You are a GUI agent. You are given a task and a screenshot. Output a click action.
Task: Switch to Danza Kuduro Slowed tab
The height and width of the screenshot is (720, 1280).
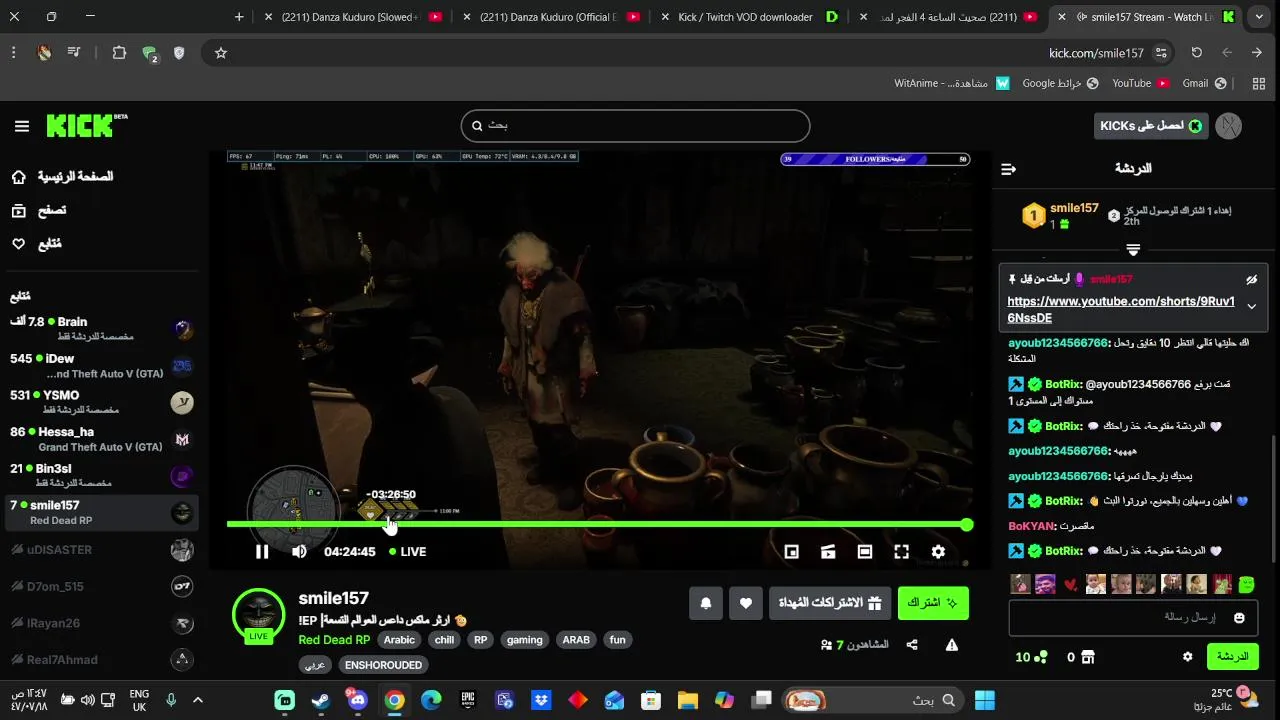352,17
